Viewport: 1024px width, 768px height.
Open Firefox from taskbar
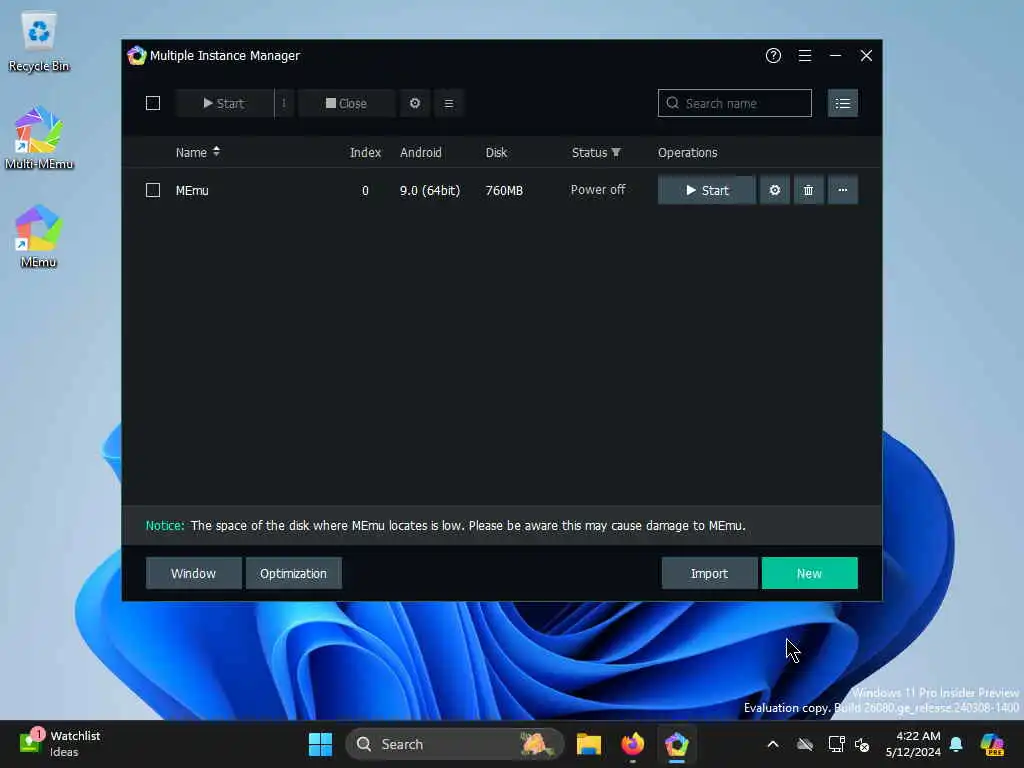pos(632,744)
